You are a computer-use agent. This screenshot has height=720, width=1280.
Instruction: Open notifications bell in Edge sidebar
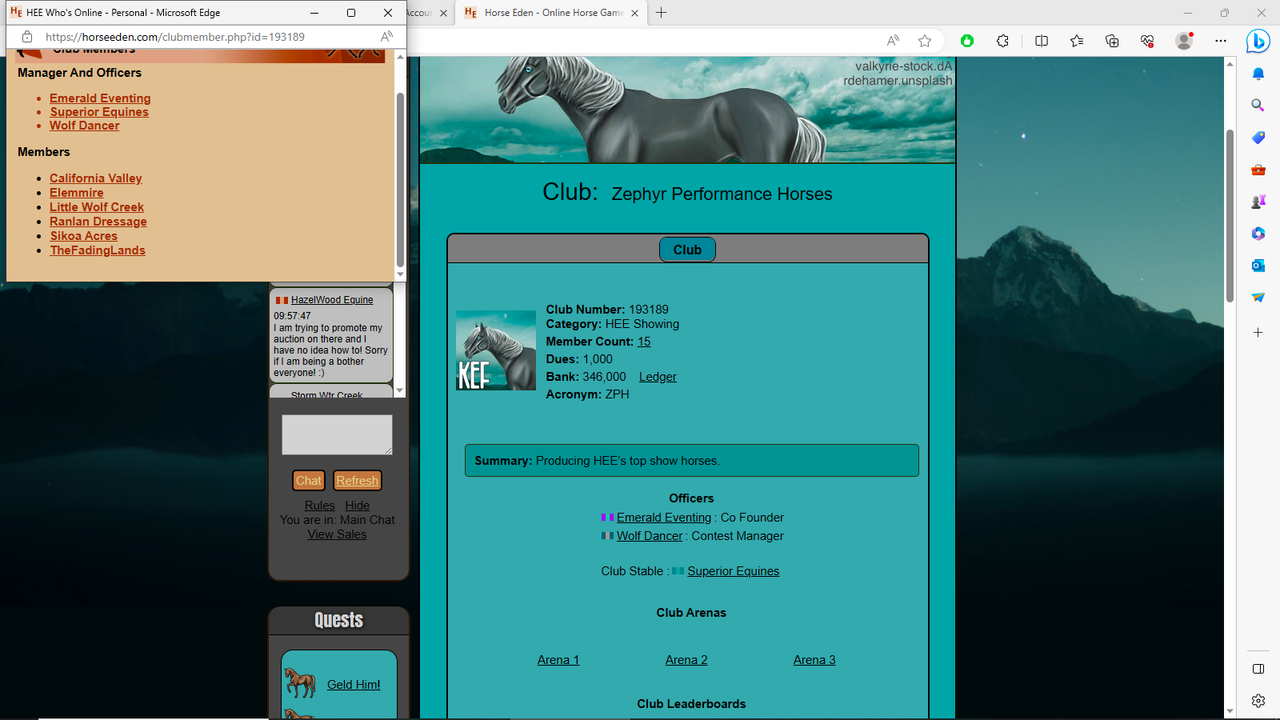pyautogui.click(x=1258, y=74)
